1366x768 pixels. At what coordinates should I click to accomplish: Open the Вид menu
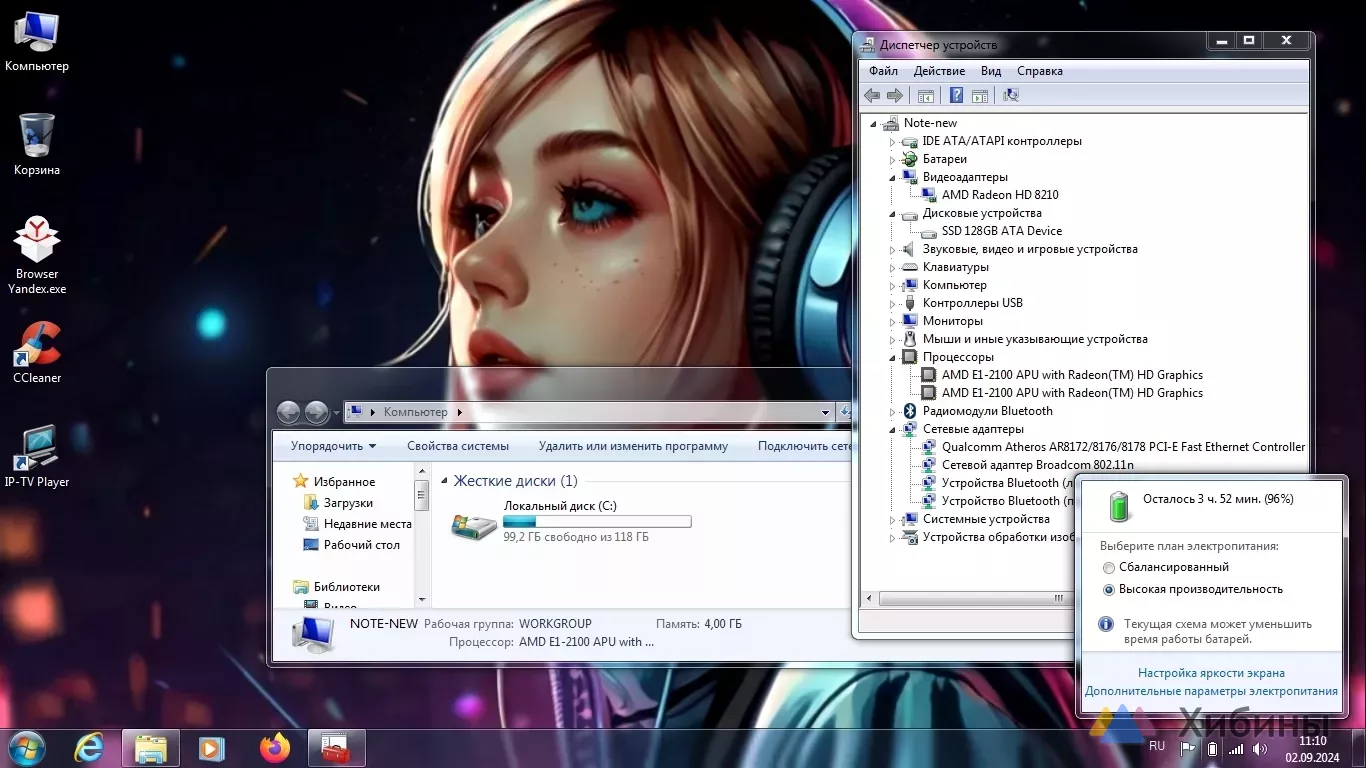(991, 71)
